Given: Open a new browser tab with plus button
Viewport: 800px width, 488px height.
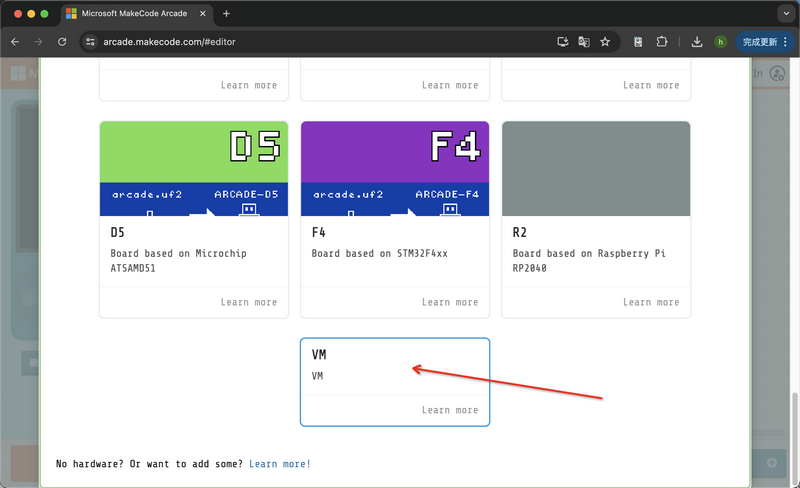Looking at the screenshot, I should point(226,14).
